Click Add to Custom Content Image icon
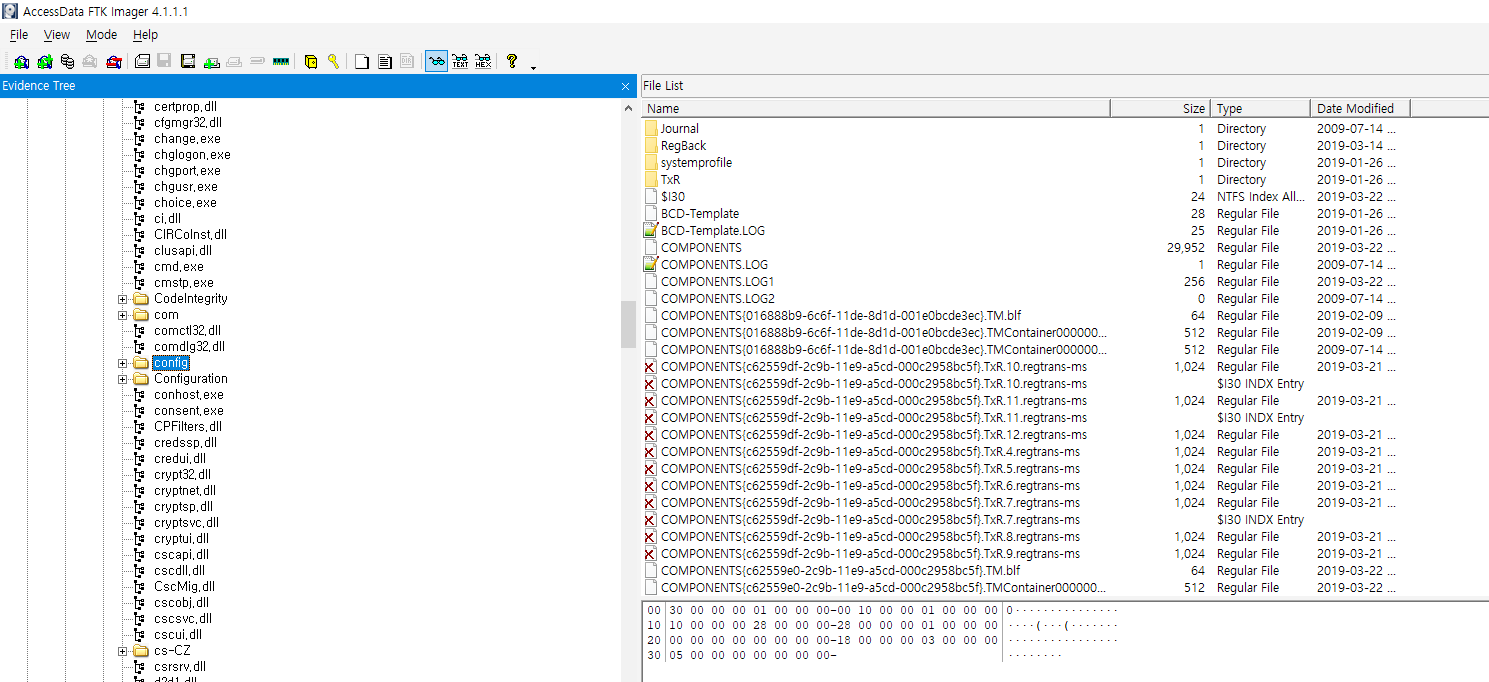 212,61
